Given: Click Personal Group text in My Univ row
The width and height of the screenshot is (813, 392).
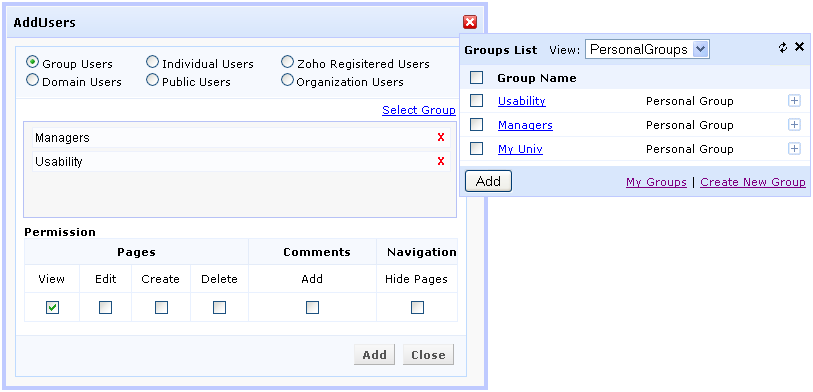Looking at the screenshot, I should click(x=690, y=149).
